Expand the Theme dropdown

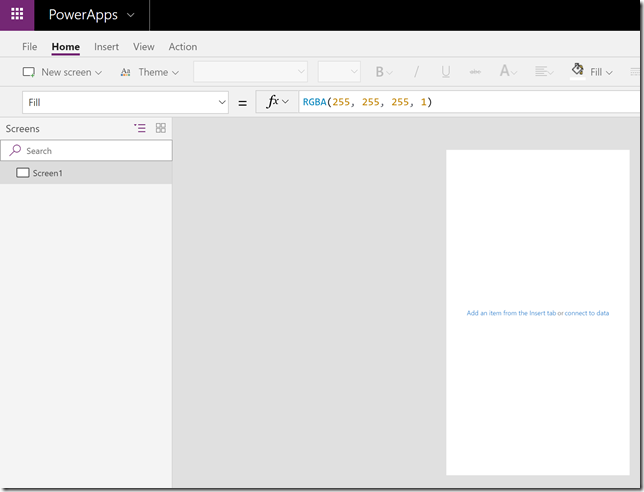tap(150, 72)
